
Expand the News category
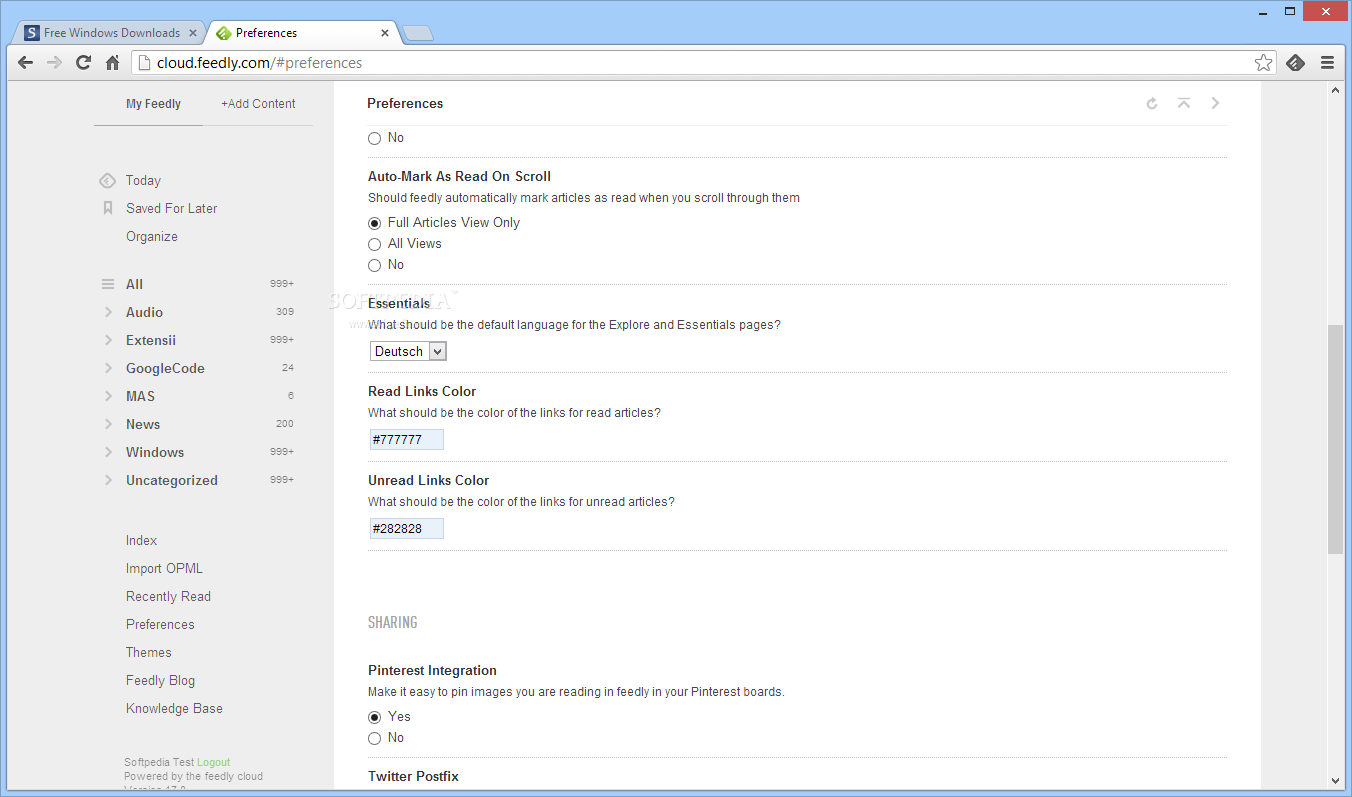tap(108, 424)
